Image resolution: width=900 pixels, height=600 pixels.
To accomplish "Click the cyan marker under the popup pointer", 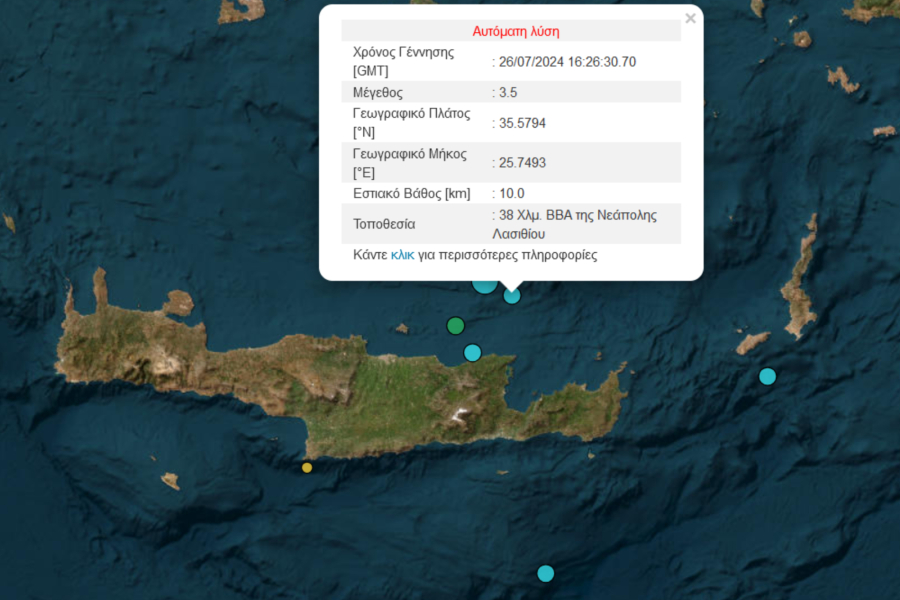I will [x=512, y=295].
